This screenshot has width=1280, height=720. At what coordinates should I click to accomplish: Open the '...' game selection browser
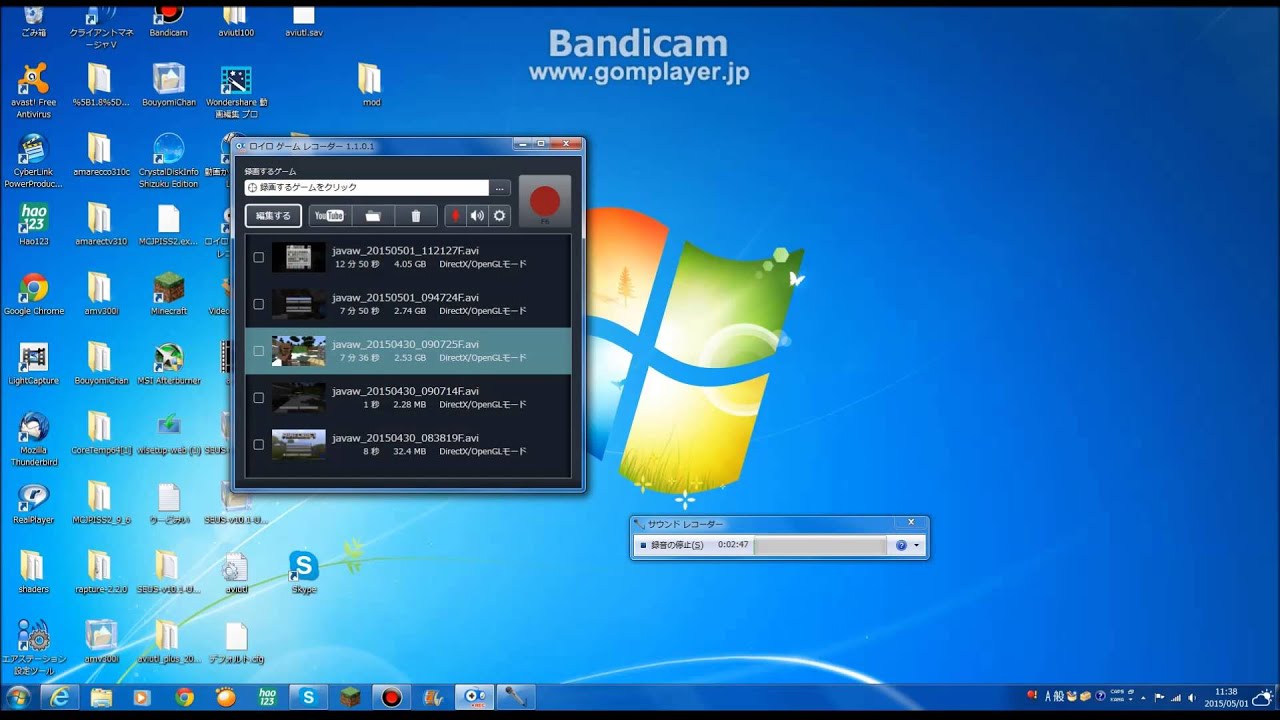point(501,187)
